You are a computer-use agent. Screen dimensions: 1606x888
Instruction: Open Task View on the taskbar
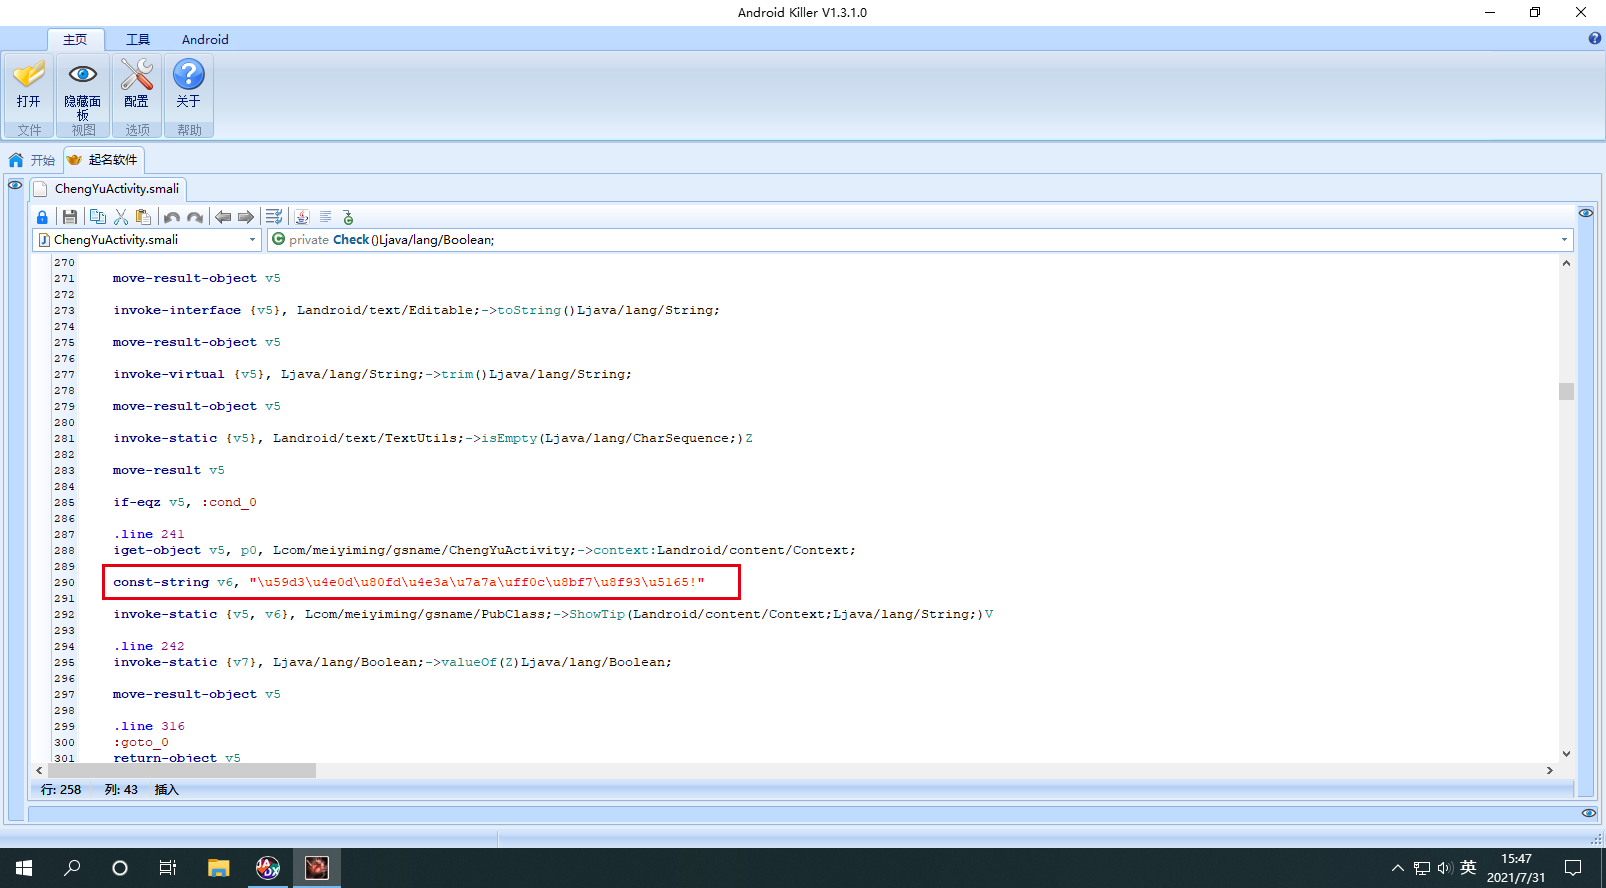[168, 868]
